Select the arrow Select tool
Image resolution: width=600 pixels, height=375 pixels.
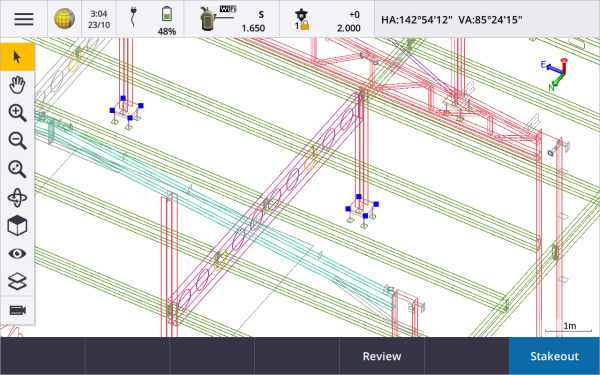pos(17,57)
